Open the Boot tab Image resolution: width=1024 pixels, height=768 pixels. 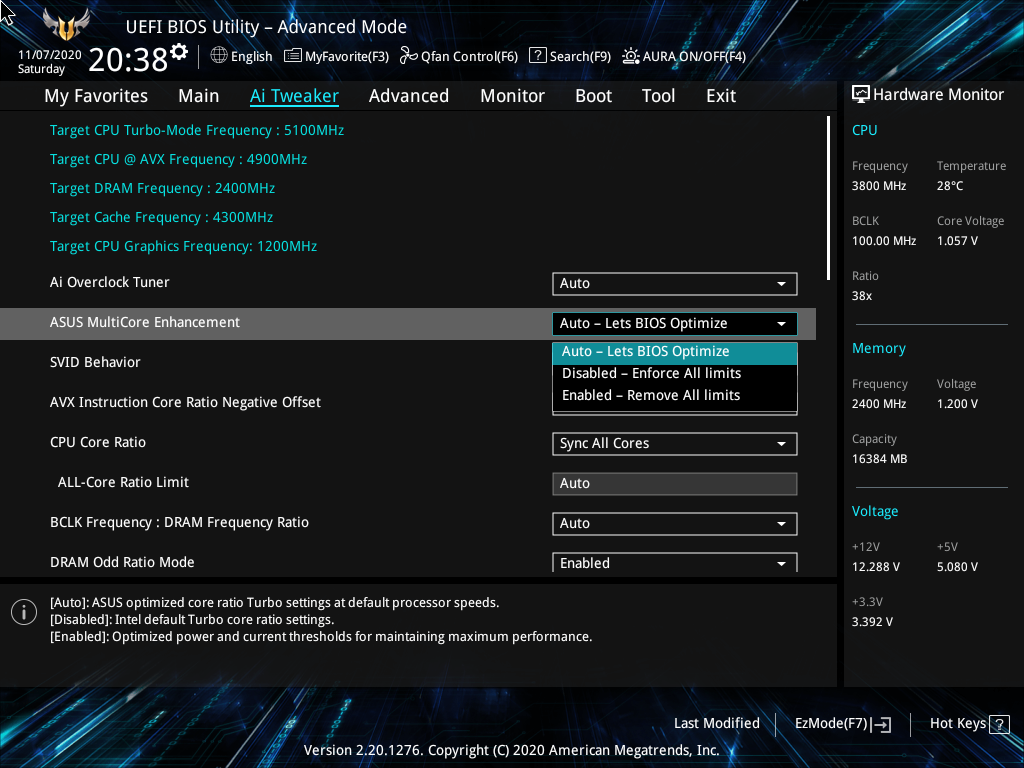coord(593,96)
